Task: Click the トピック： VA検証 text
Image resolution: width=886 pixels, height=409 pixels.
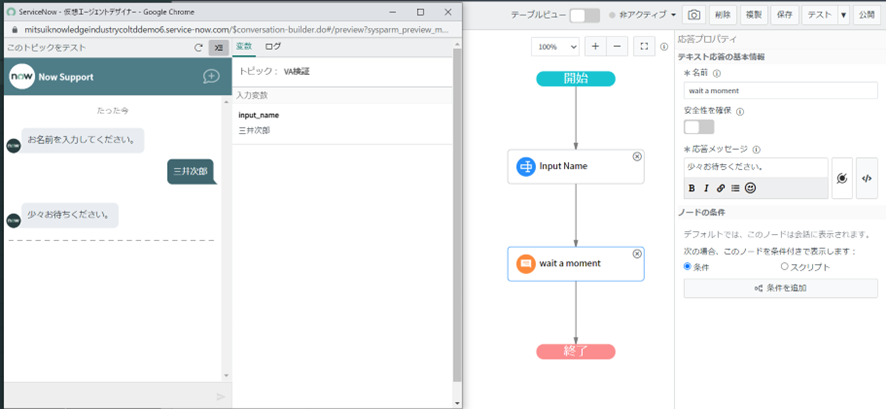Action: [275, 71]
